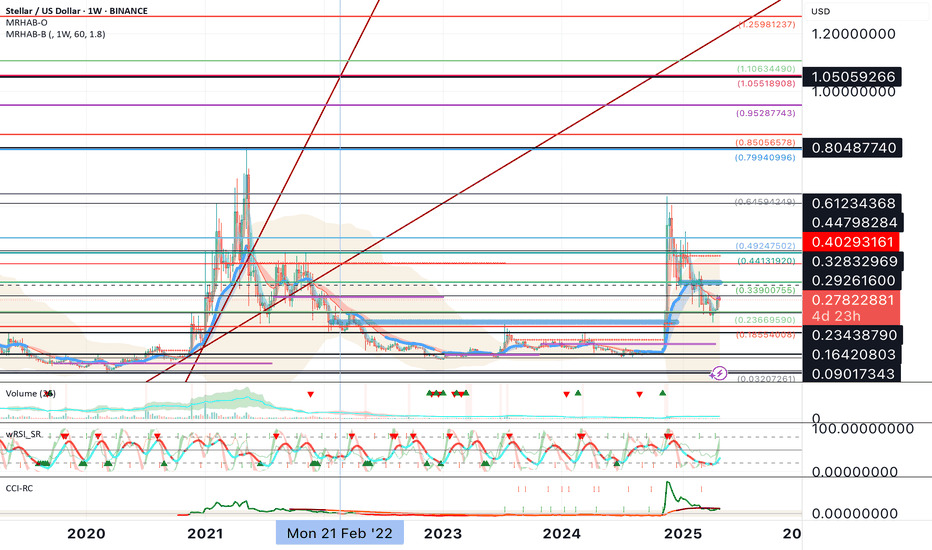
Task: Click the (0.85056578) level label
Action: [766, 143]
